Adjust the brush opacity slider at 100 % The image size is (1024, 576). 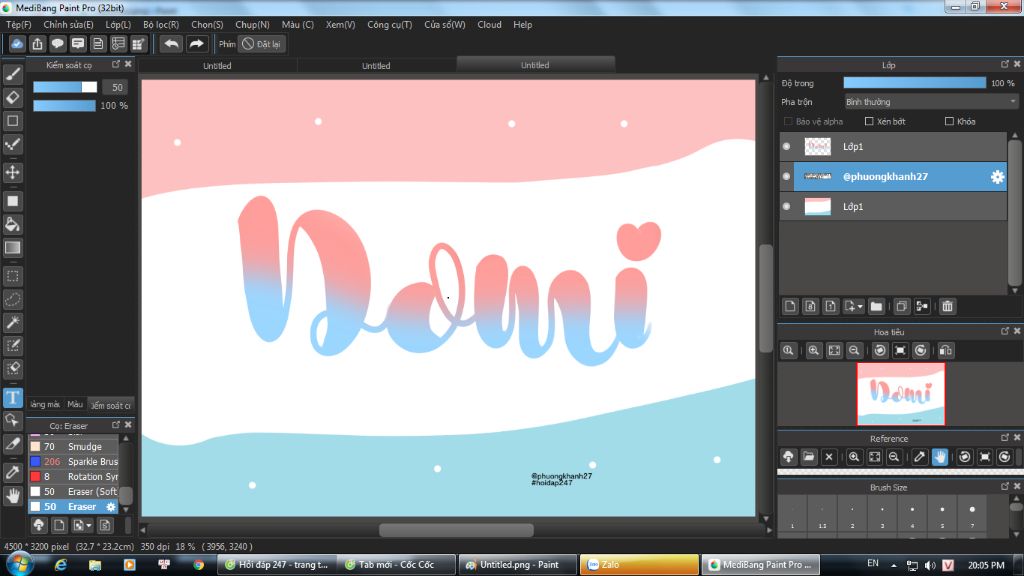(64, 106)
